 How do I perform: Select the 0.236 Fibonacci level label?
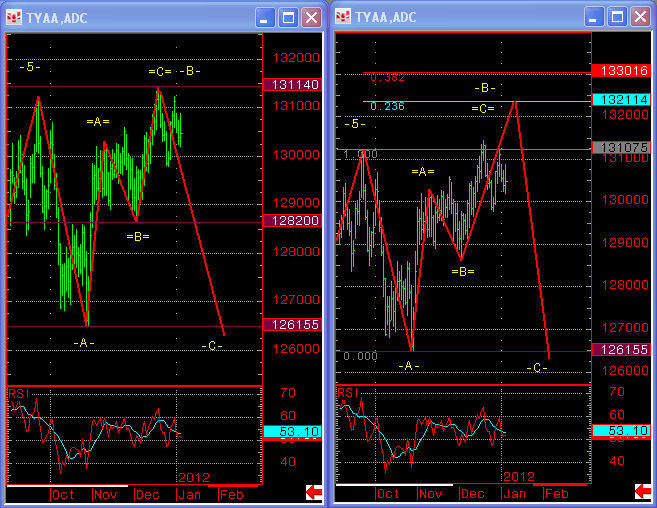tap(386, 106)
